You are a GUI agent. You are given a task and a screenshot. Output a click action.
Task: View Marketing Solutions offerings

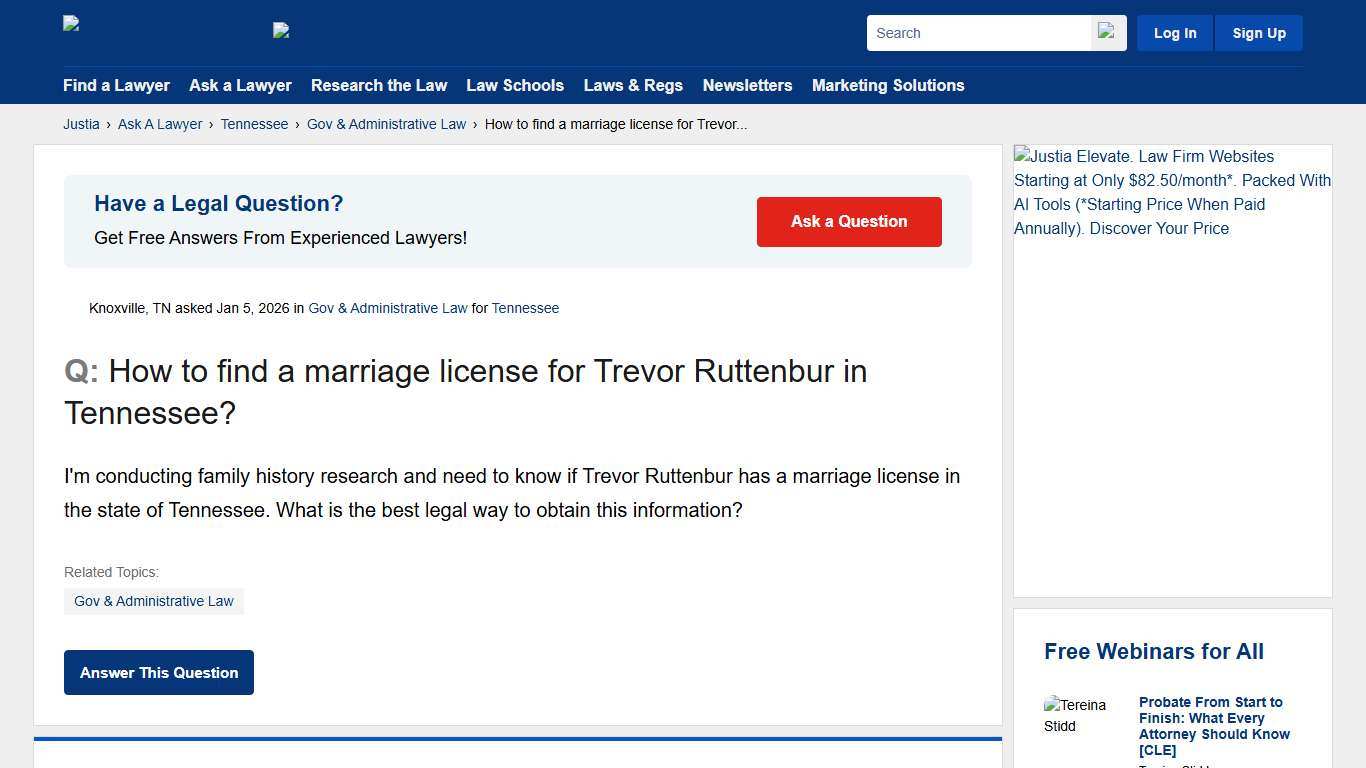[x=888, y=86]
